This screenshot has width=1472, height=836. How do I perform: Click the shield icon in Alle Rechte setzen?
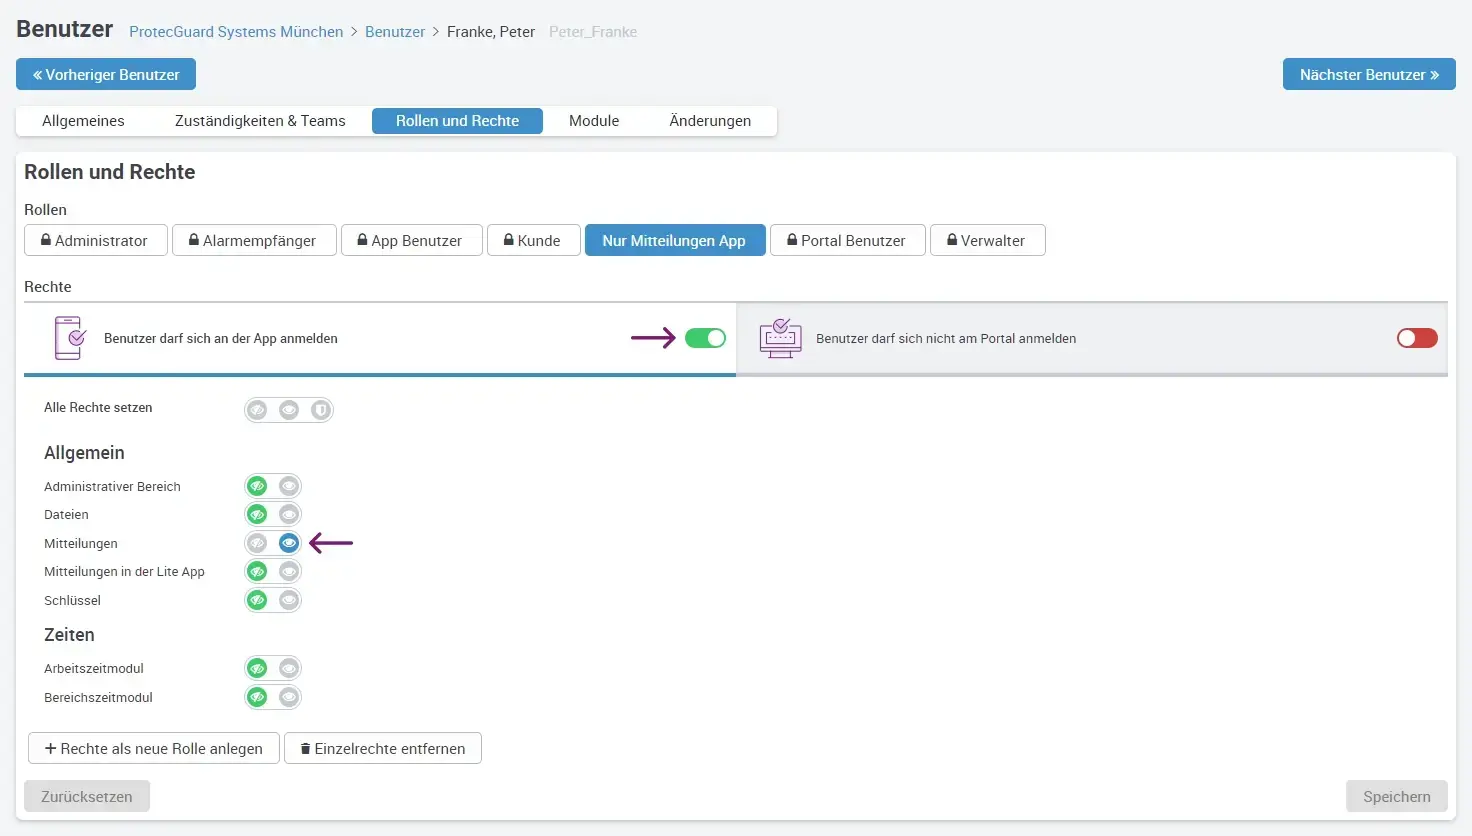[x=320, y=410]
